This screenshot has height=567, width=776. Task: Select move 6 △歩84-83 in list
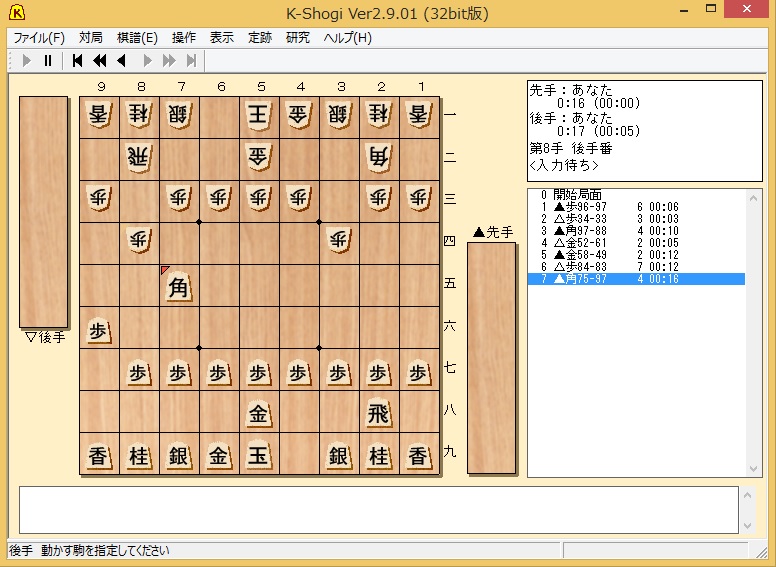(636, 267)
